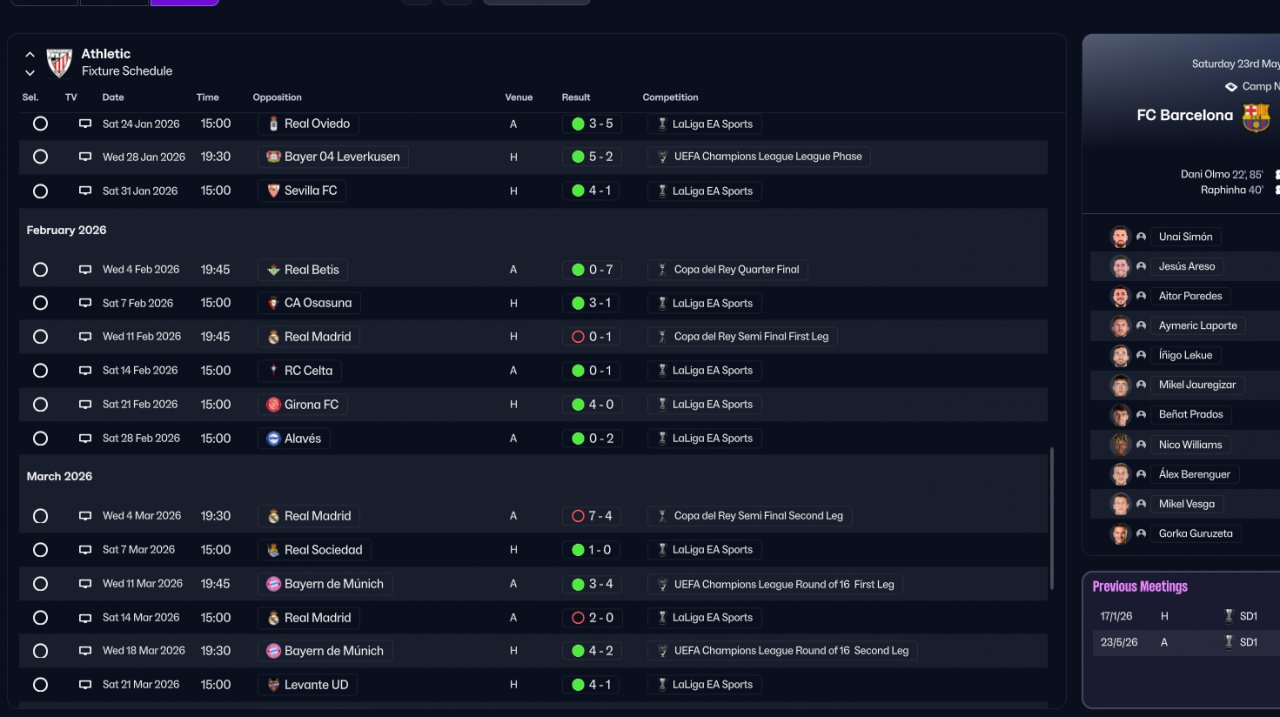Sort fixtures by the Competition column header
1280x717 pixels.
pos(670,98)
